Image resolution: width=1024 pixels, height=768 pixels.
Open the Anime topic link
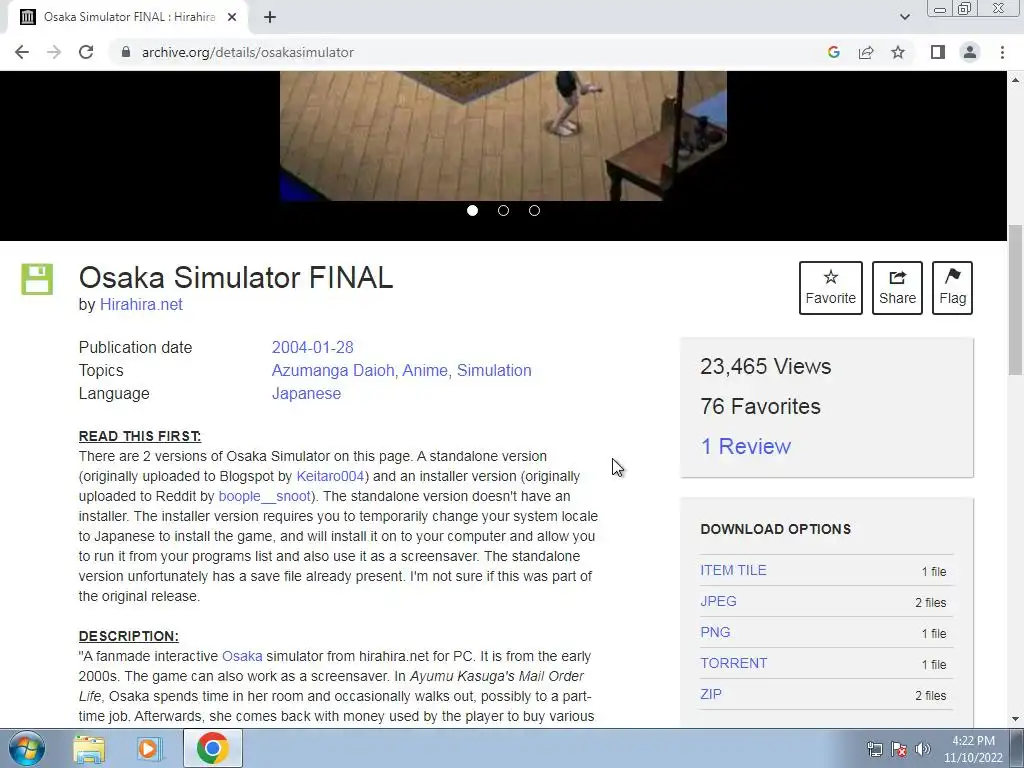[x=424, y=370]
